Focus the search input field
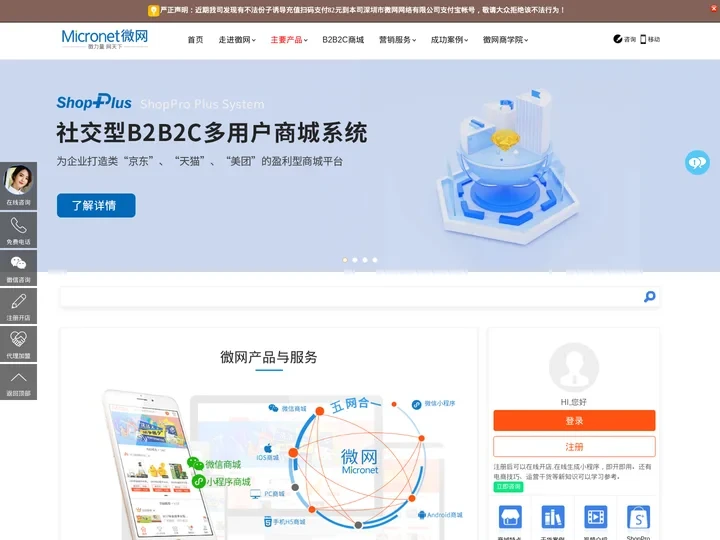This screenshot has width=720, height=540. click(x=349, y=297)
